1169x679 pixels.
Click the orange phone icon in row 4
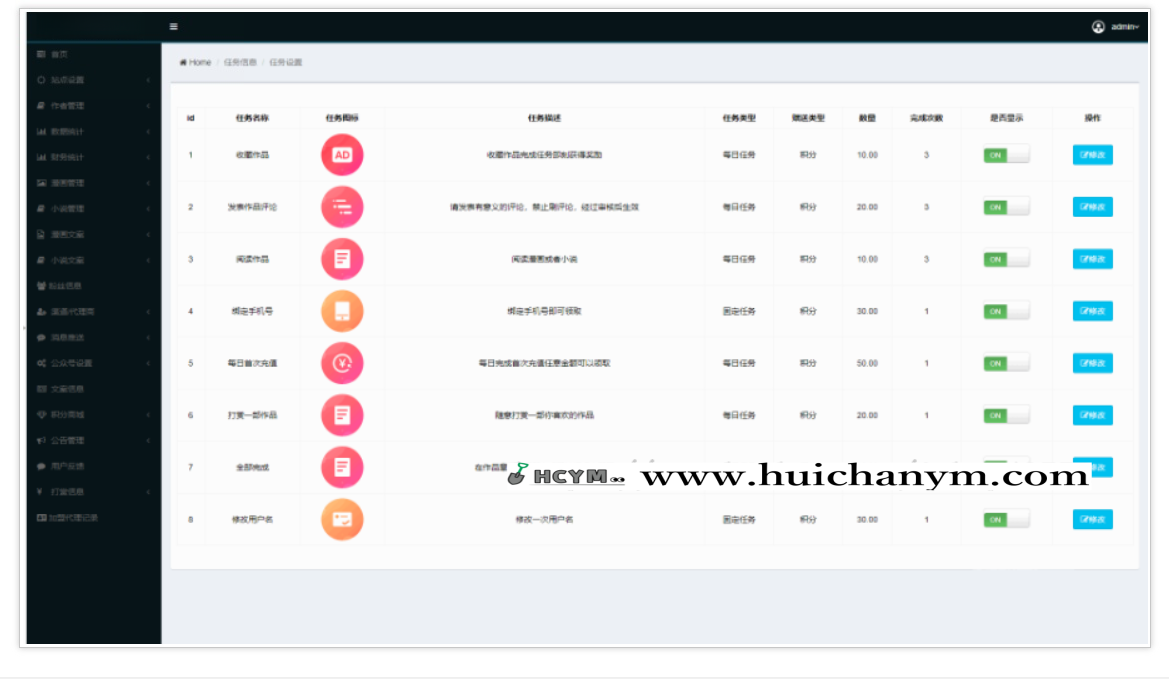point(342,311)
